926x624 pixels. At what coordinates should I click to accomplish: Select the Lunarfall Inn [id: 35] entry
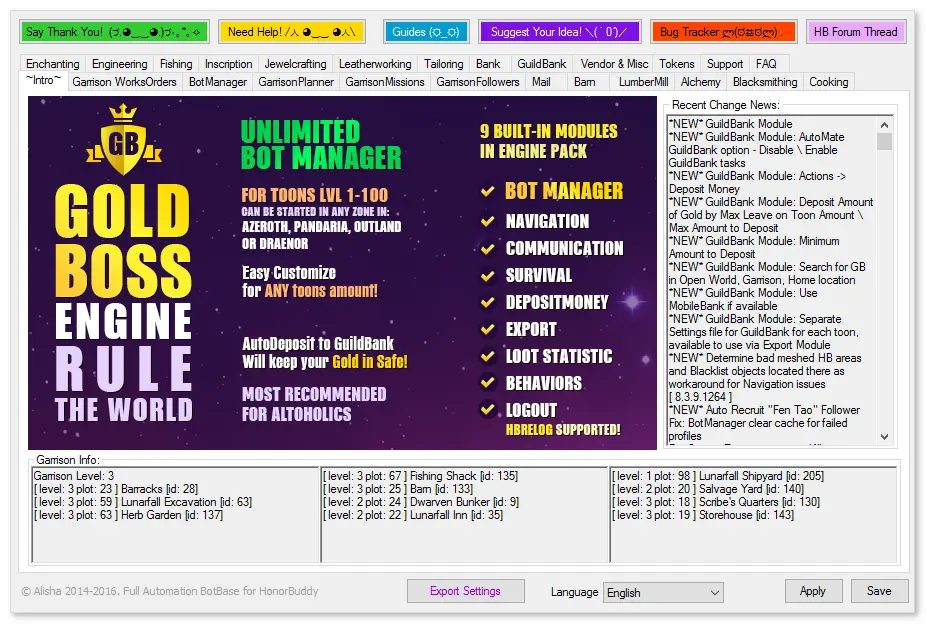tap(413, 515)
